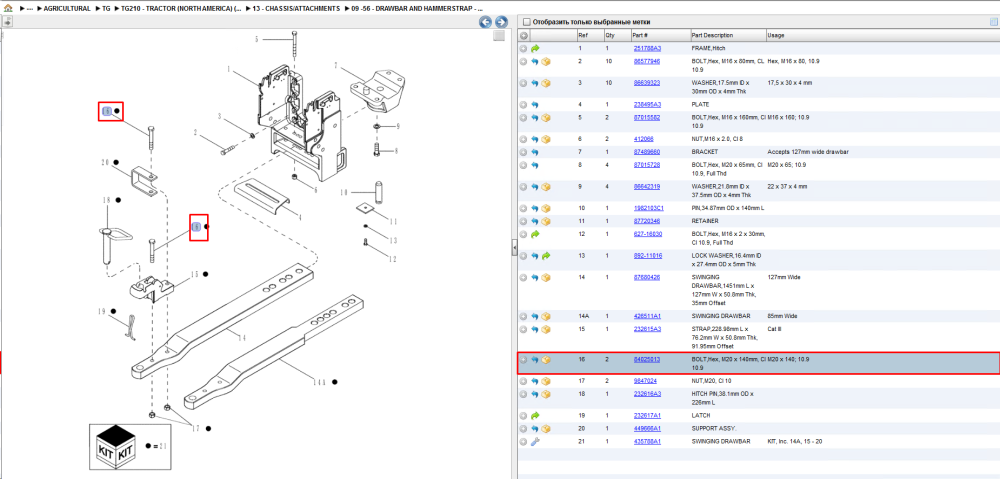
Task: Open the TG breadcrumb level
Action: pyautogui.click(x=106, y=9)
